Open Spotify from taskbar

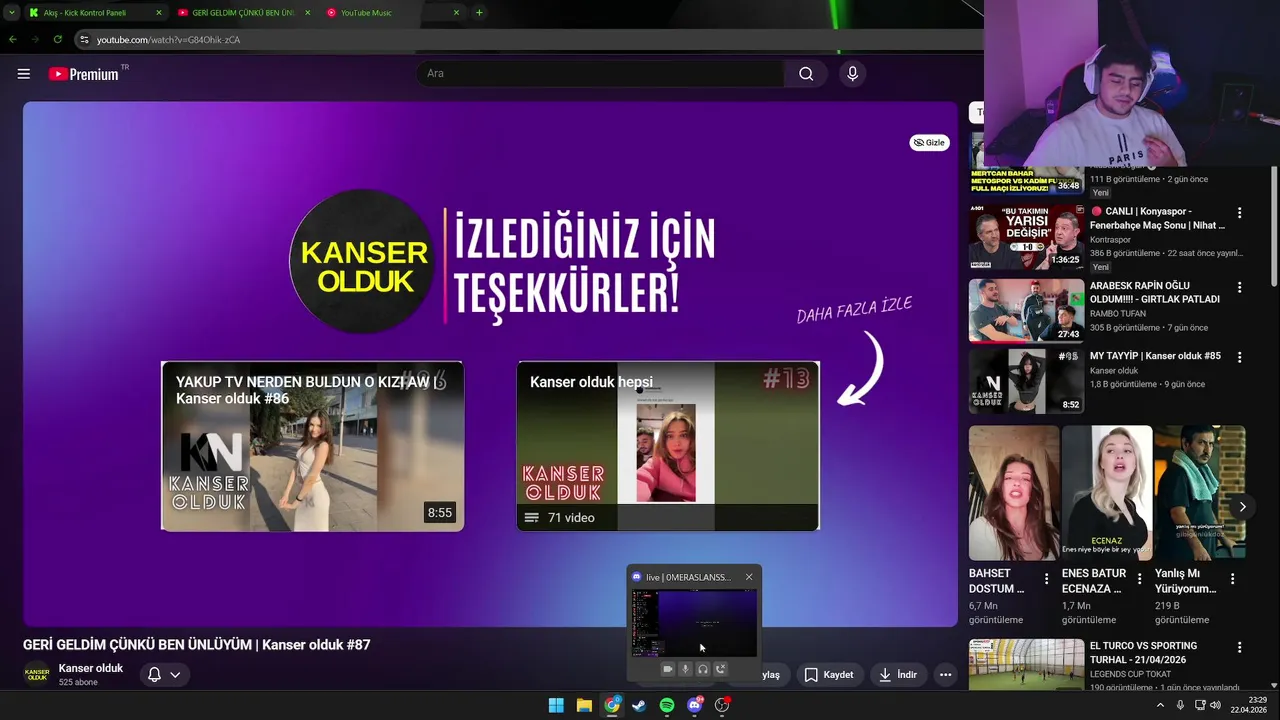pyautogui.click(x=667, y=705)
